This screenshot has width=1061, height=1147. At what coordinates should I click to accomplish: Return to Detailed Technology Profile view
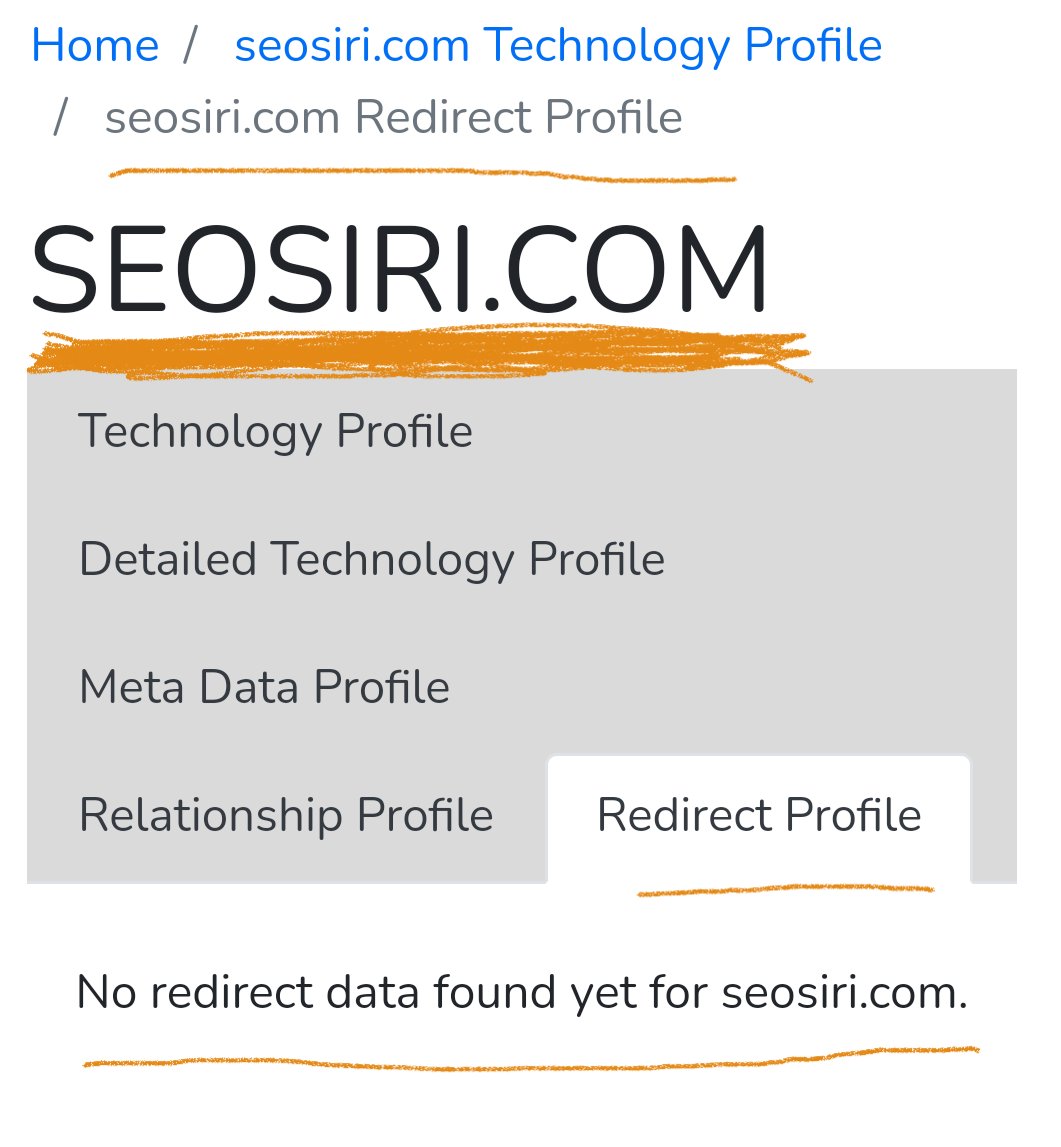[372, 558]
